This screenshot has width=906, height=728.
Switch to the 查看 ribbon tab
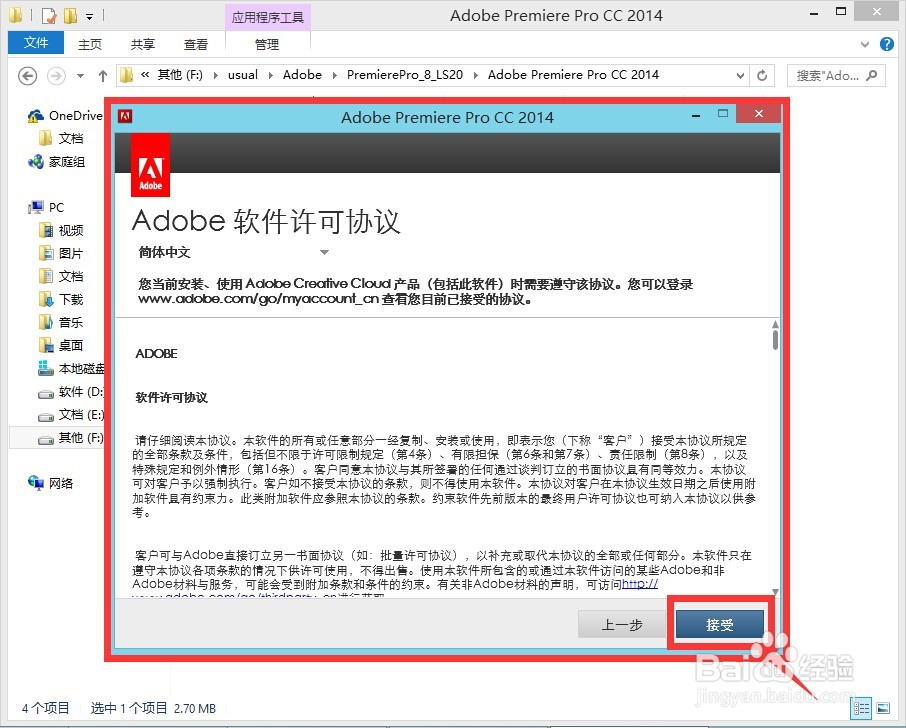tap(196, 43)
